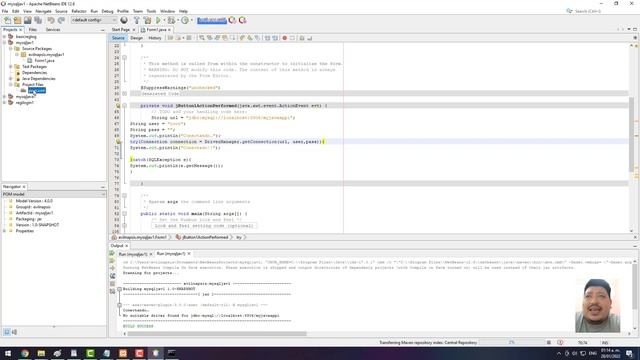Click the Build Project hammer icon
Image resolution: width=640 pixels, height=360 pixels.
(x=137, y=20)
